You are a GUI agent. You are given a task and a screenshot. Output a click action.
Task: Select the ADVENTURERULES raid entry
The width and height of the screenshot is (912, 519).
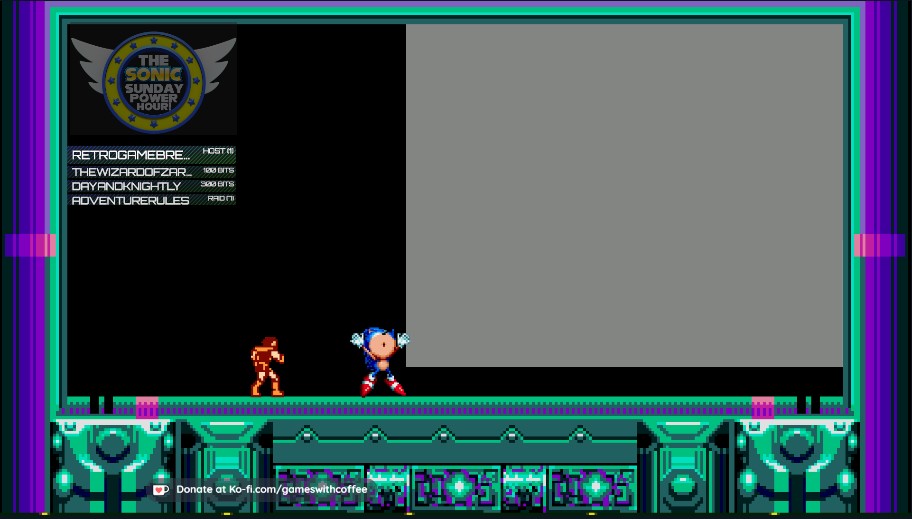point(131,200)
